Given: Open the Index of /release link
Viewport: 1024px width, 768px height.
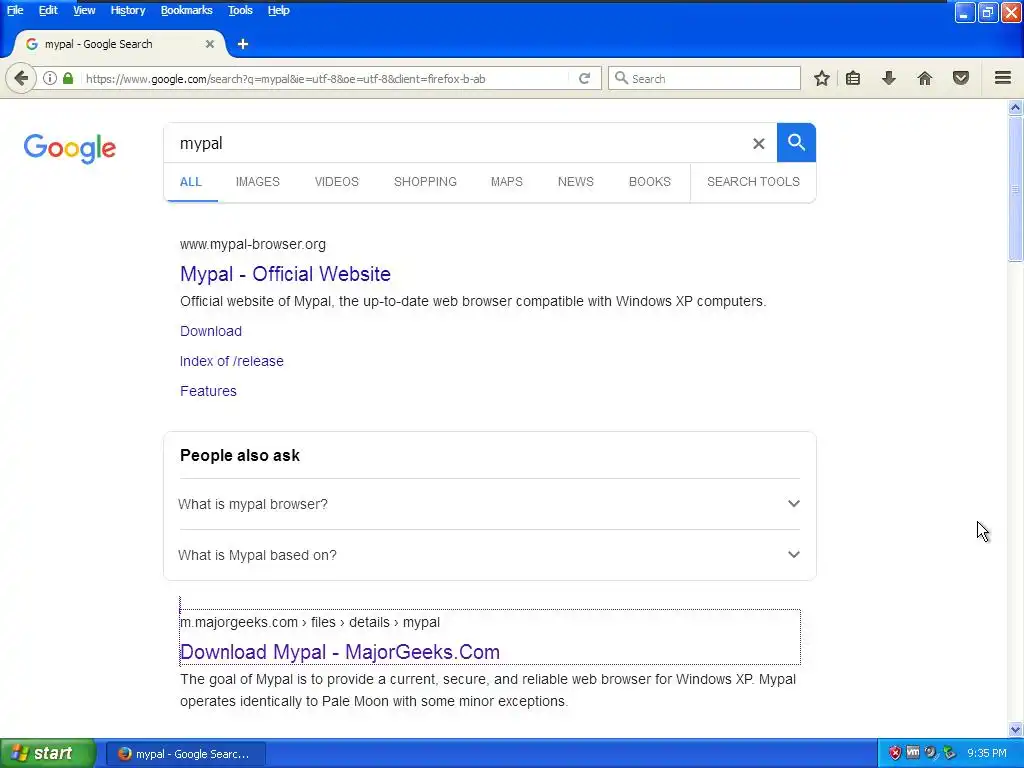Looking at the screenshot, I should pos(232,361).
